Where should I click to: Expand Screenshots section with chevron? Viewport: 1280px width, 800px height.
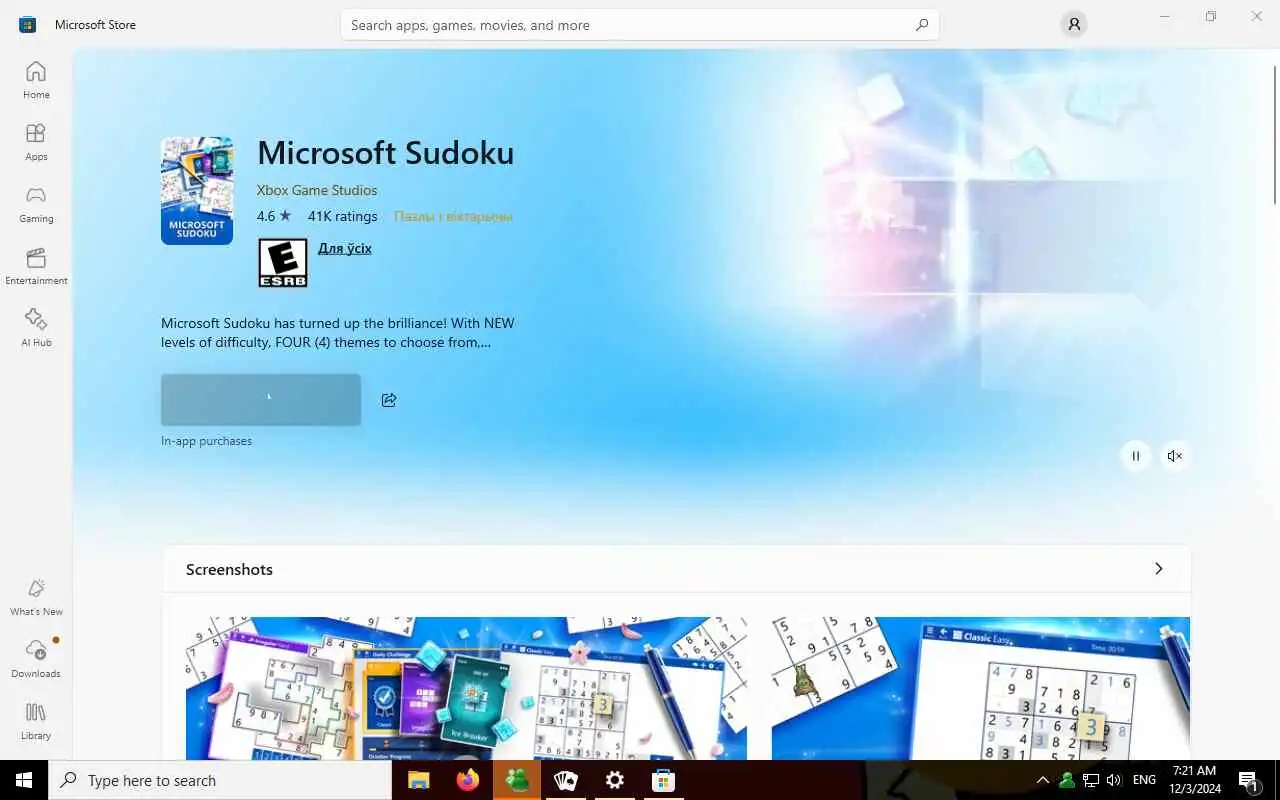[x=1159, y=569]
